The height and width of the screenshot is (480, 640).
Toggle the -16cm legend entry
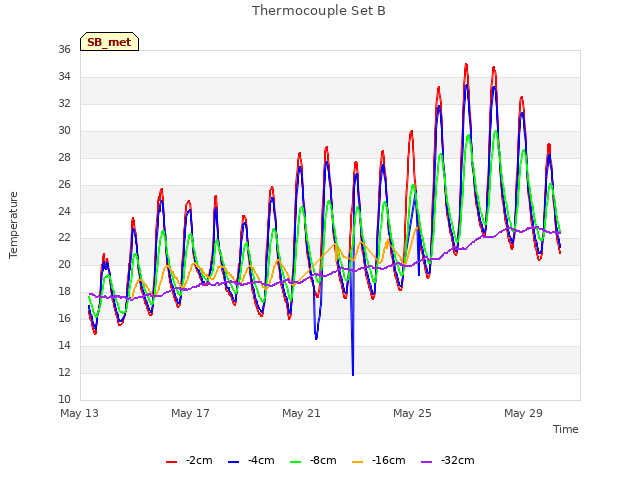378,460
